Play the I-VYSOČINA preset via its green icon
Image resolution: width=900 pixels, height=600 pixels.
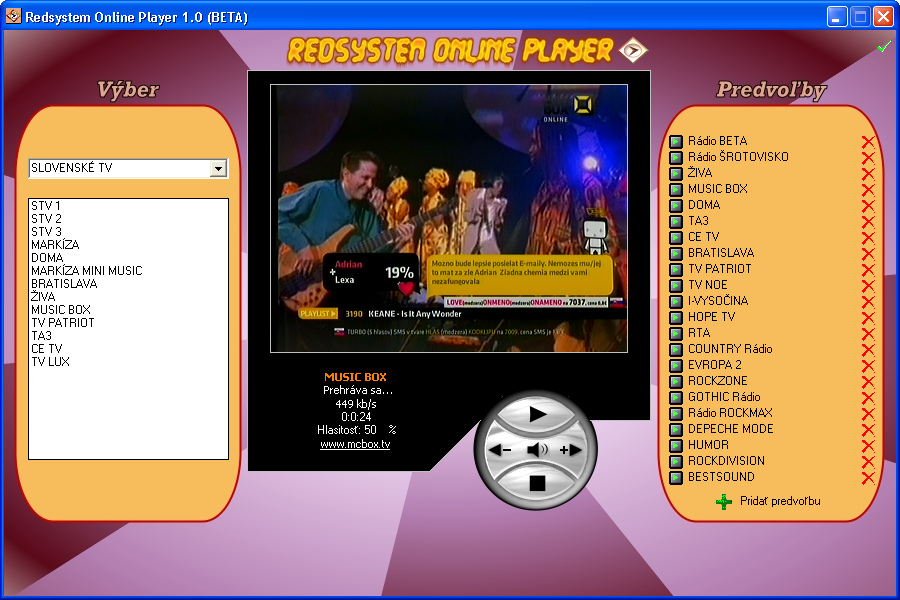(x=676, y=301)
